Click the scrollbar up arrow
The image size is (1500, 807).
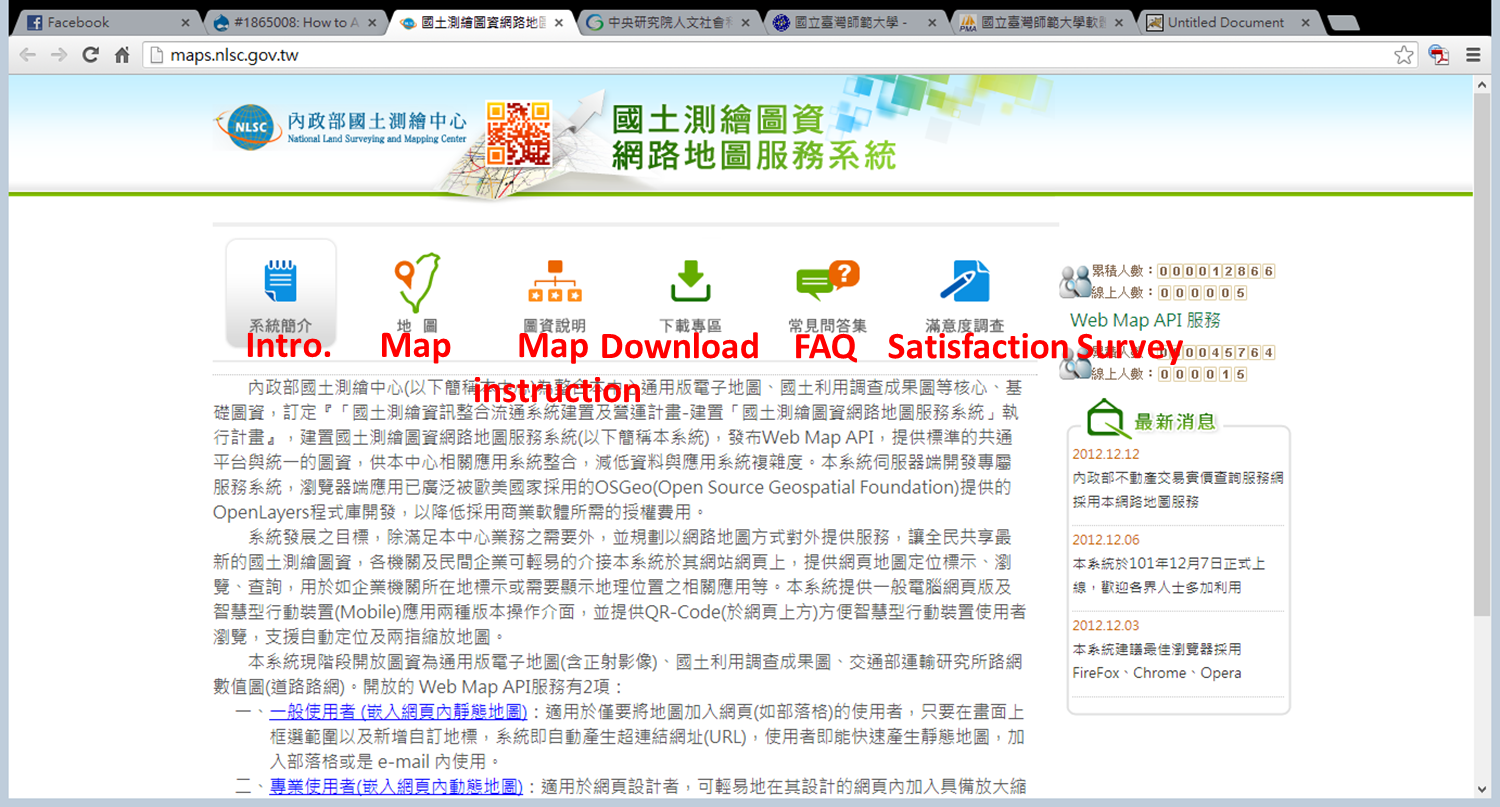(x=1484, y=84)
